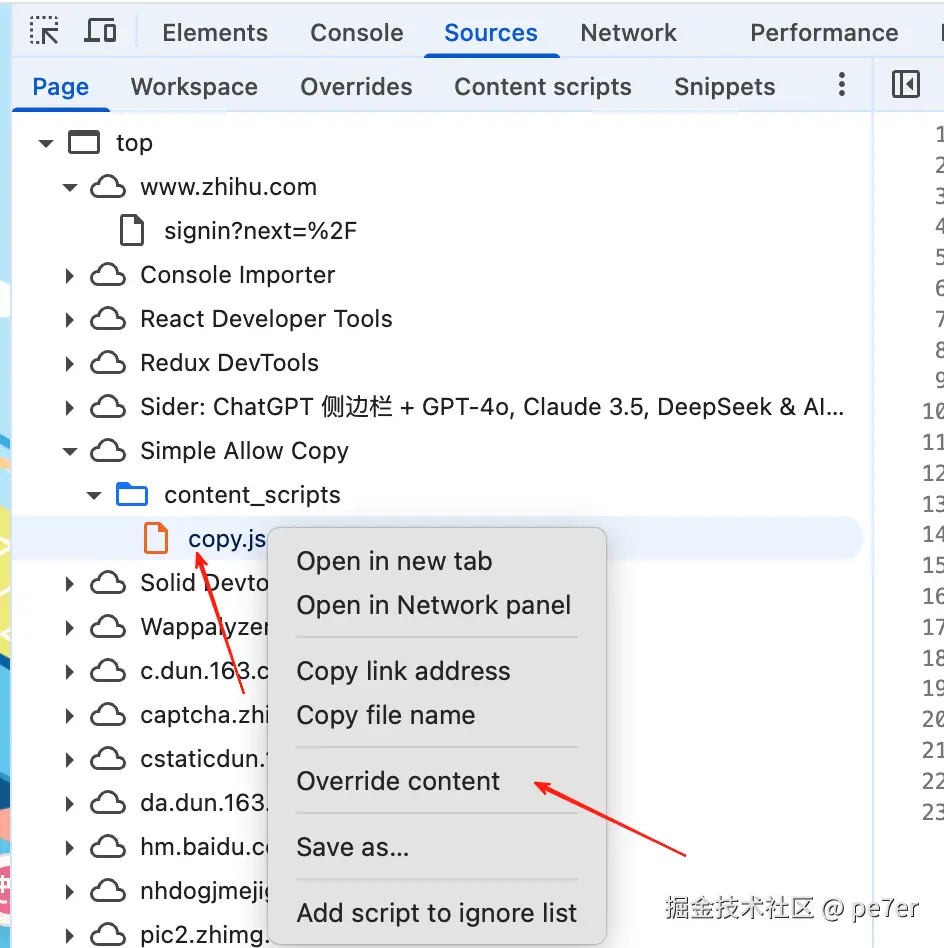Screen dimensions: 944x948
Task: Click the cloud icon beside Wappalyzer
Action: [108, 627]
